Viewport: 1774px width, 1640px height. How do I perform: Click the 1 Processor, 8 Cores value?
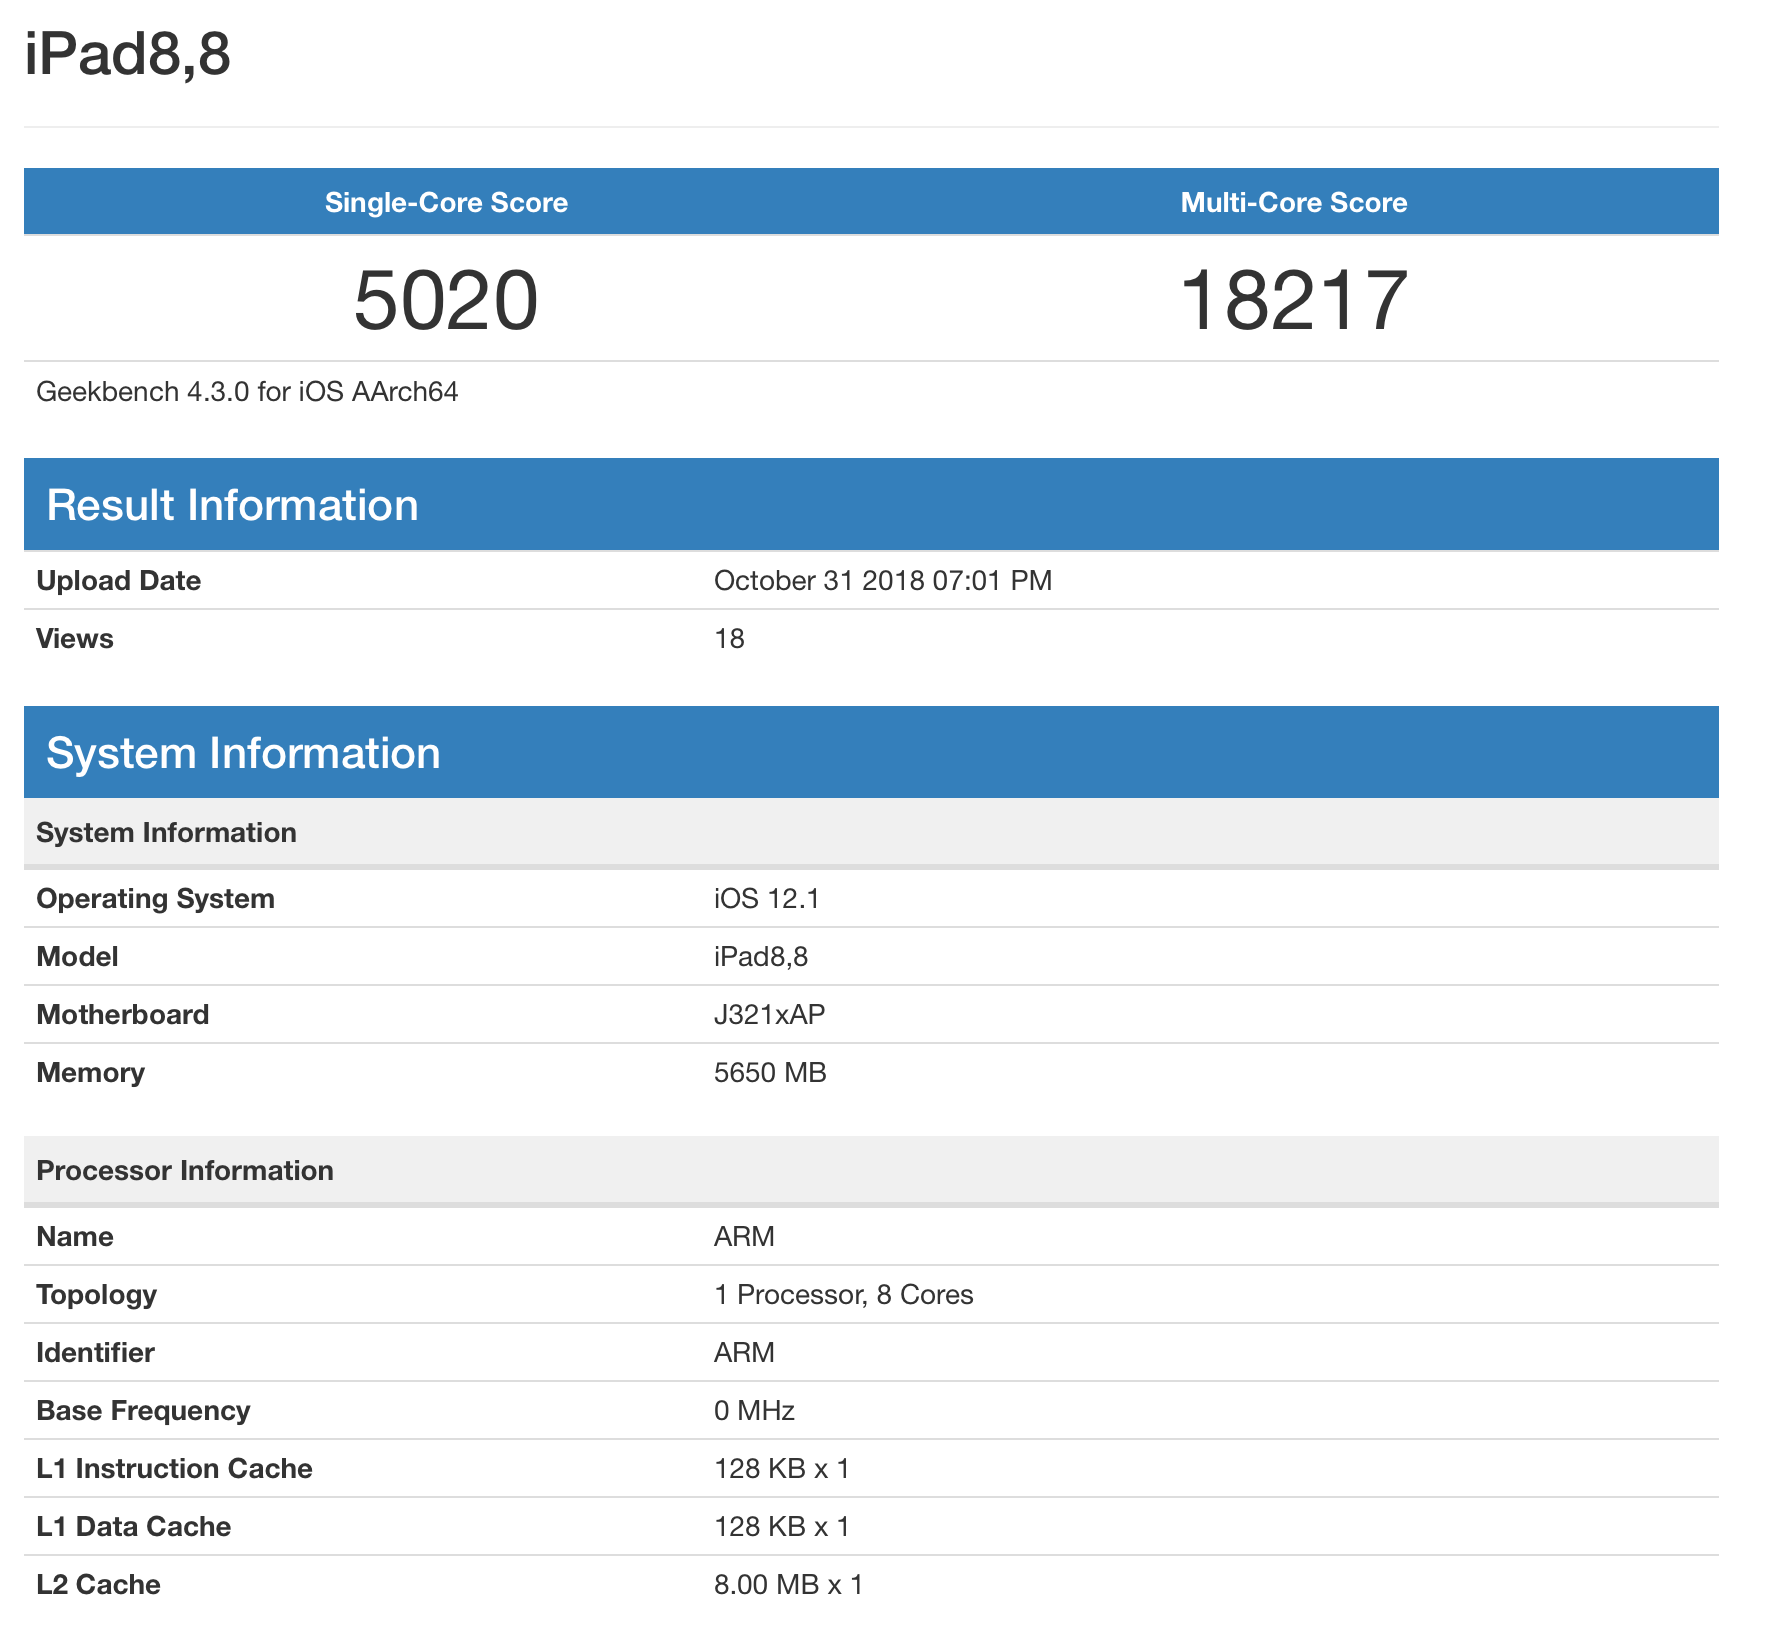click(x=844, y=1295)
